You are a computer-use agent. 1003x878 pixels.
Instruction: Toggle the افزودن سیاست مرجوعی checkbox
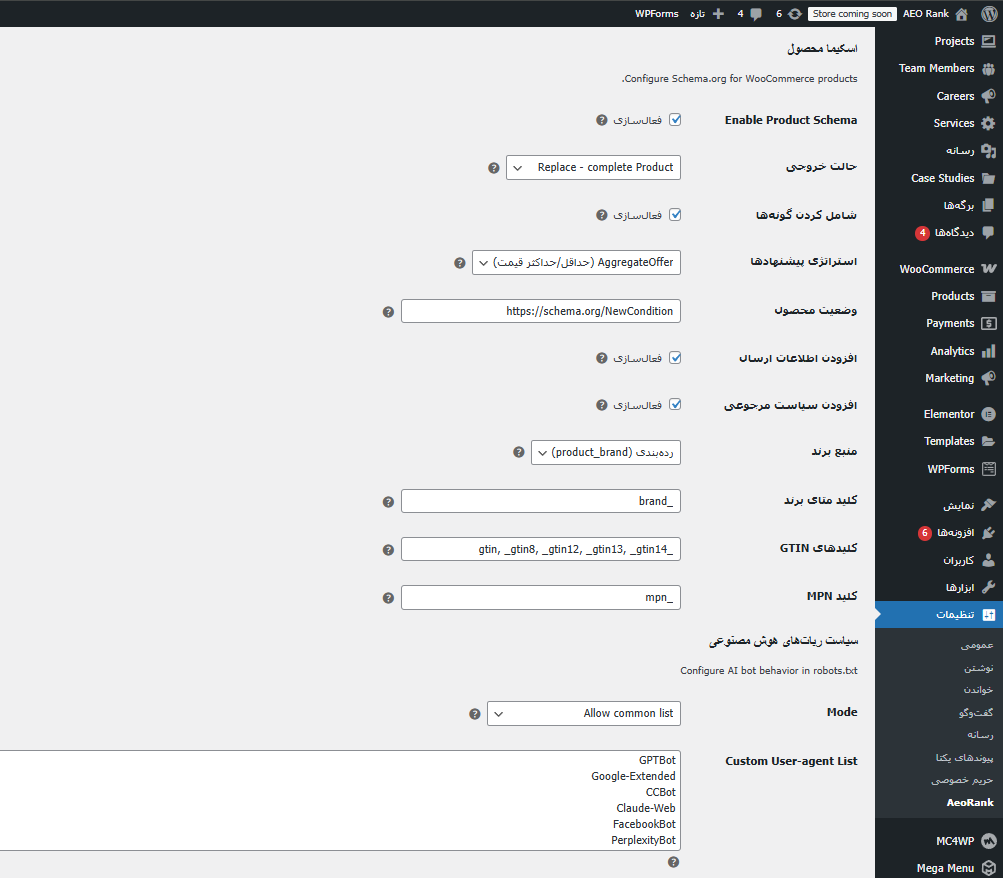click(675, 405)
